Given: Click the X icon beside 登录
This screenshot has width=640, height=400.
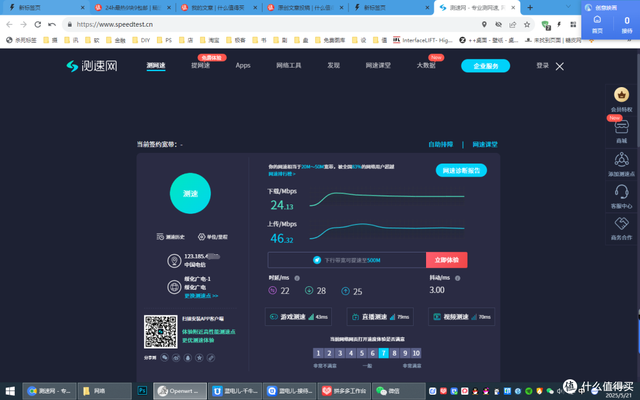Looking at the screenshot, I should pyautogui.click(x=560, y=67).
